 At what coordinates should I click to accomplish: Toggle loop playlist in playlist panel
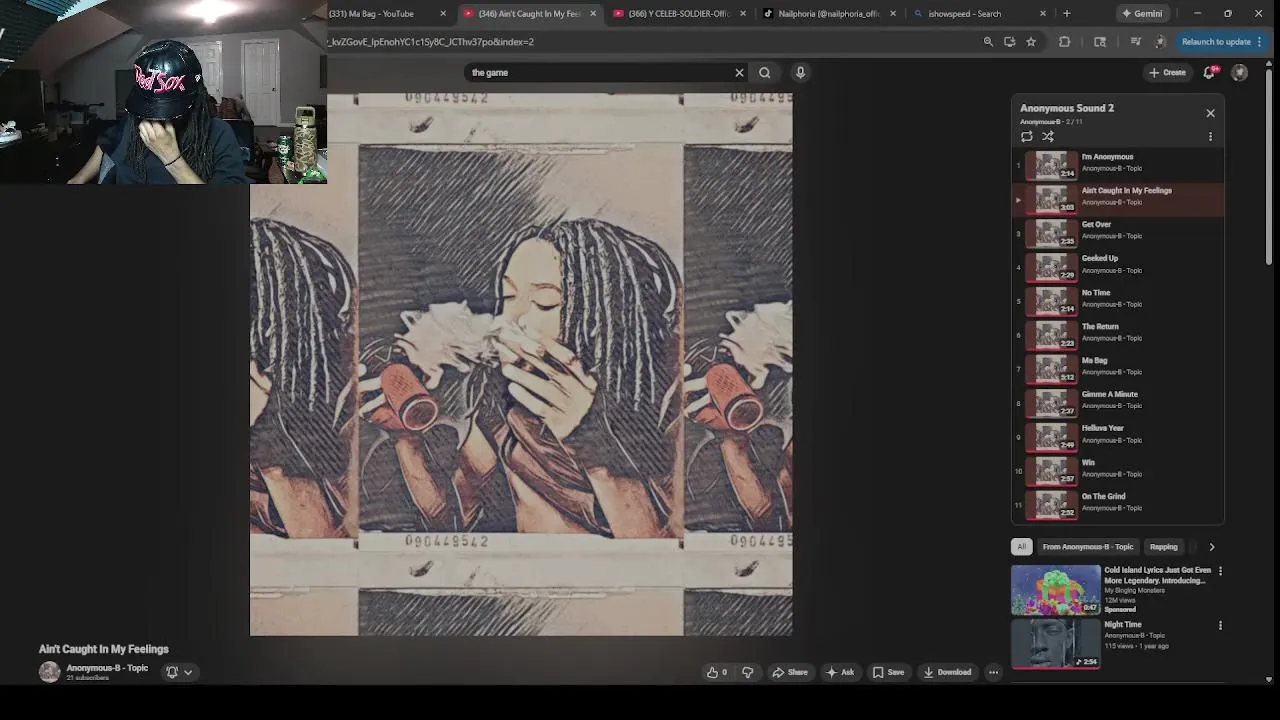[x=1027, y=137]
